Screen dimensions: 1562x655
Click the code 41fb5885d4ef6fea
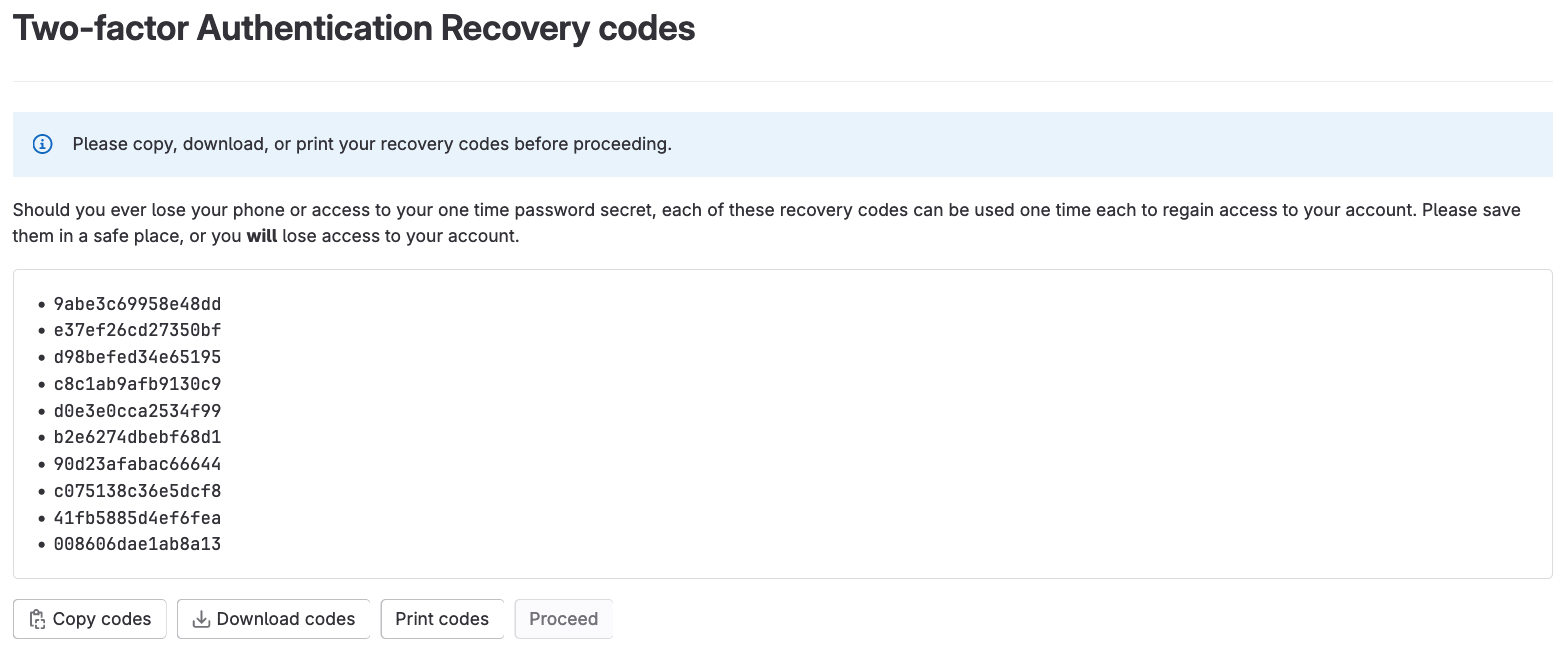point(138,518)
